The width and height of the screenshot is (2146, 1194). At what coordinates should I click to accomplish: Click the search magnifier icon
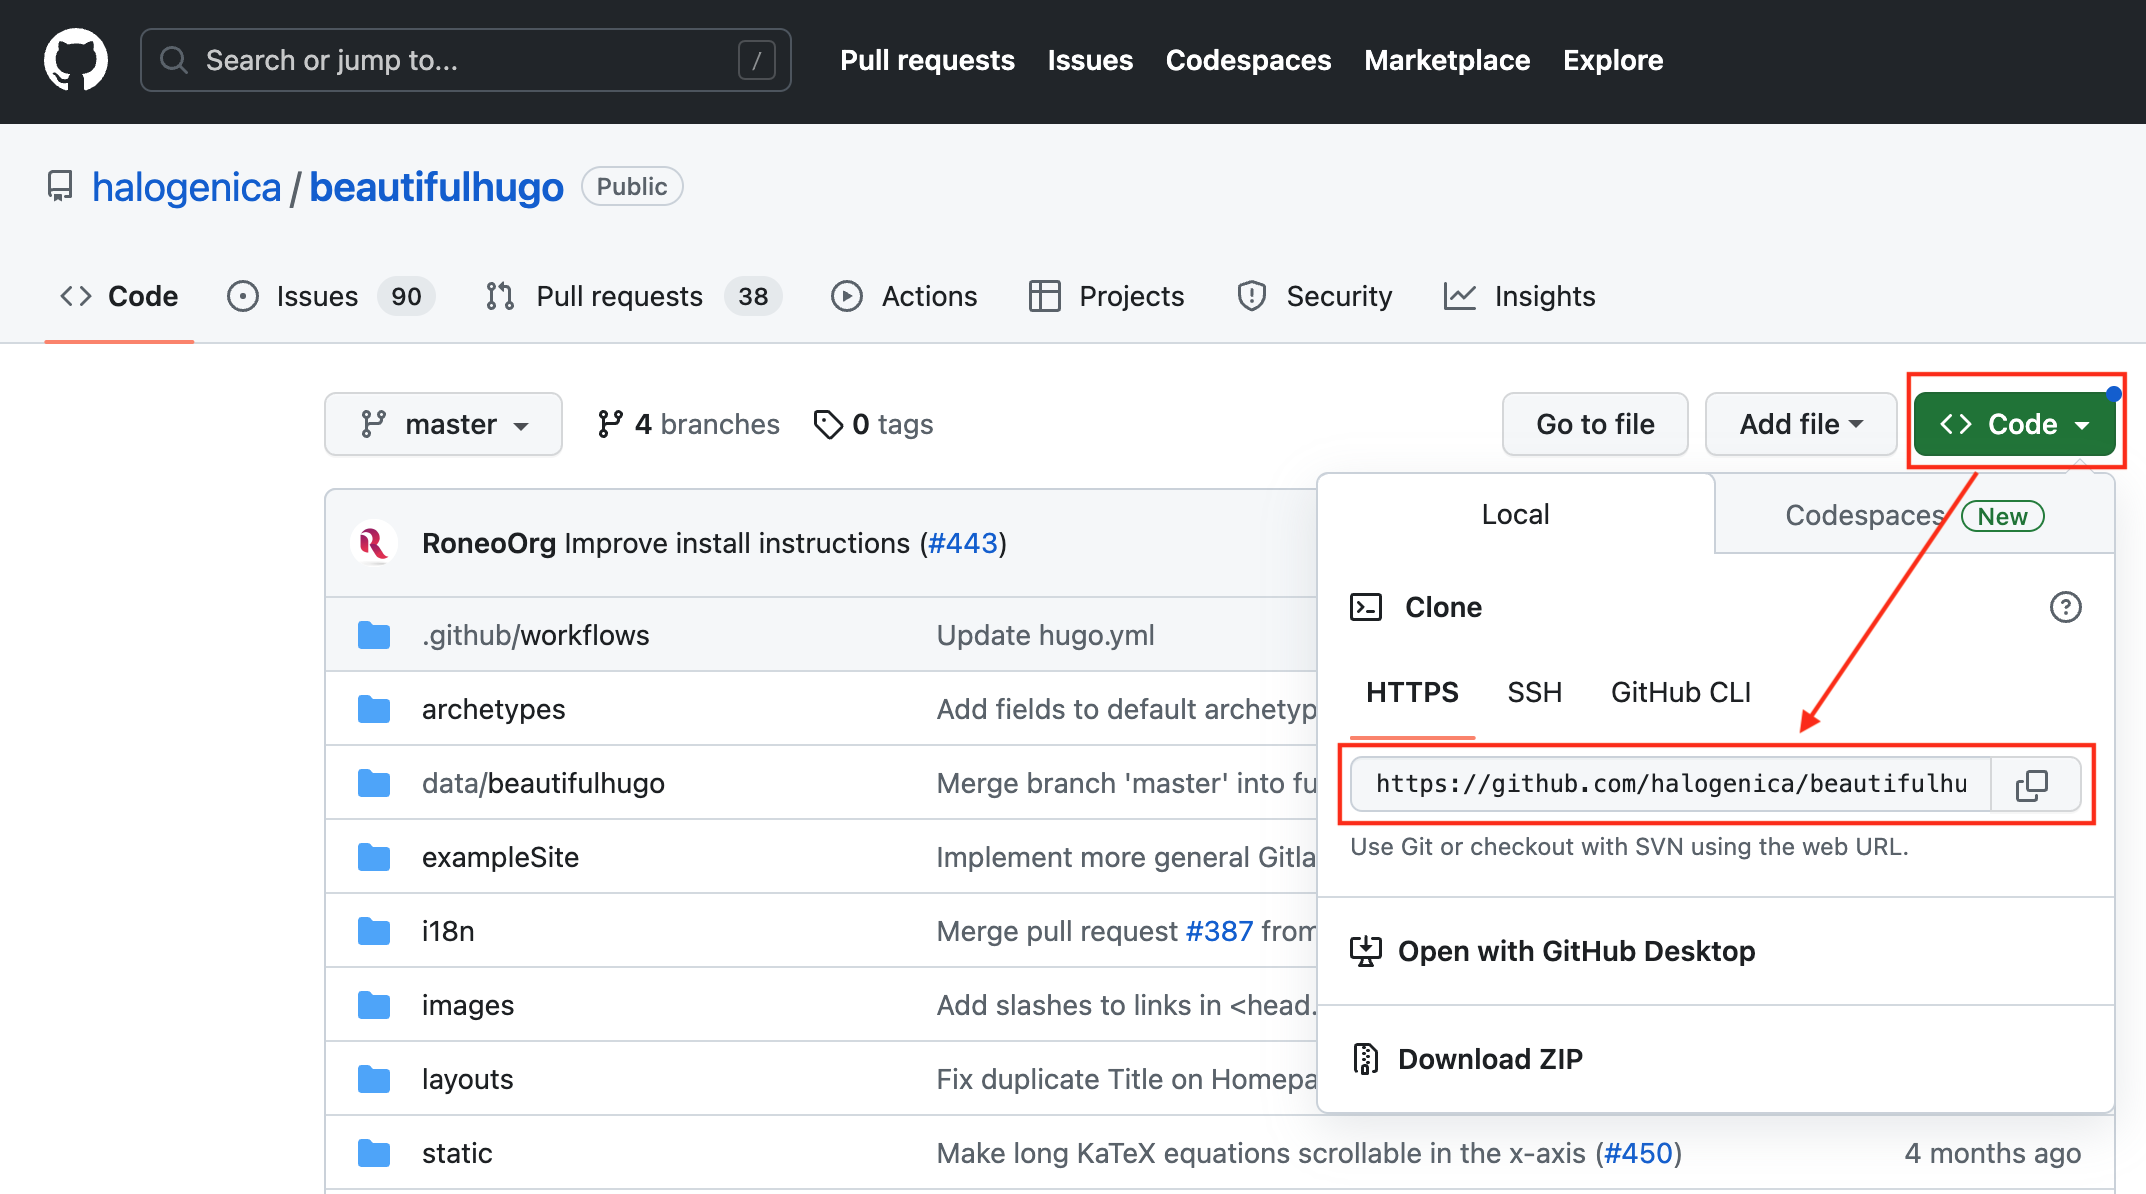click(x=174, y=60)
